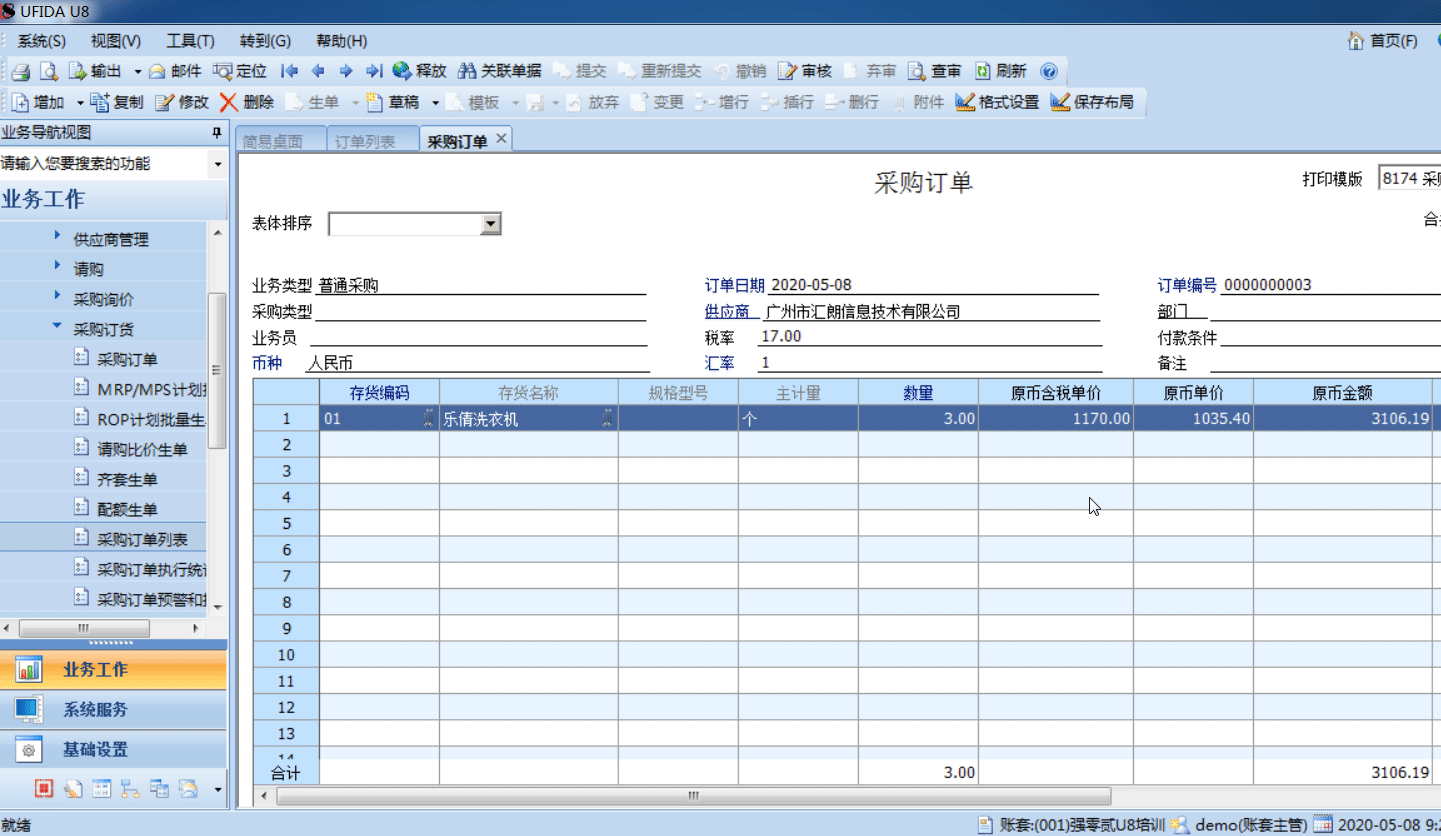Expand the 供应商管理 tree node
1441x836 pixels.
point(56,237)
